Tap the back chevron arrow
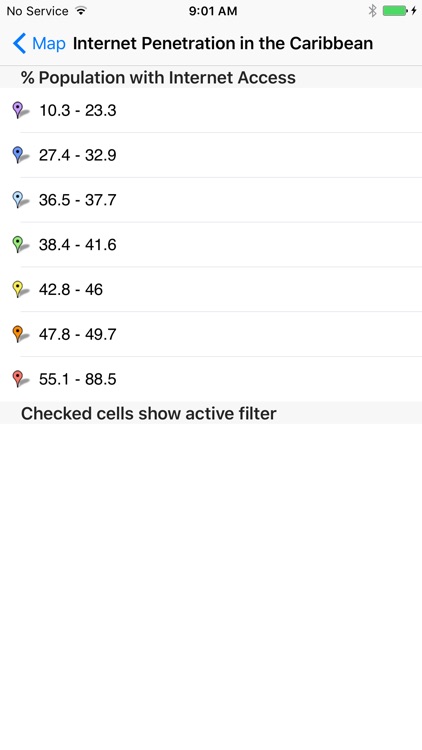Viewport: 422px width, 750px height. tap(19, 44)
